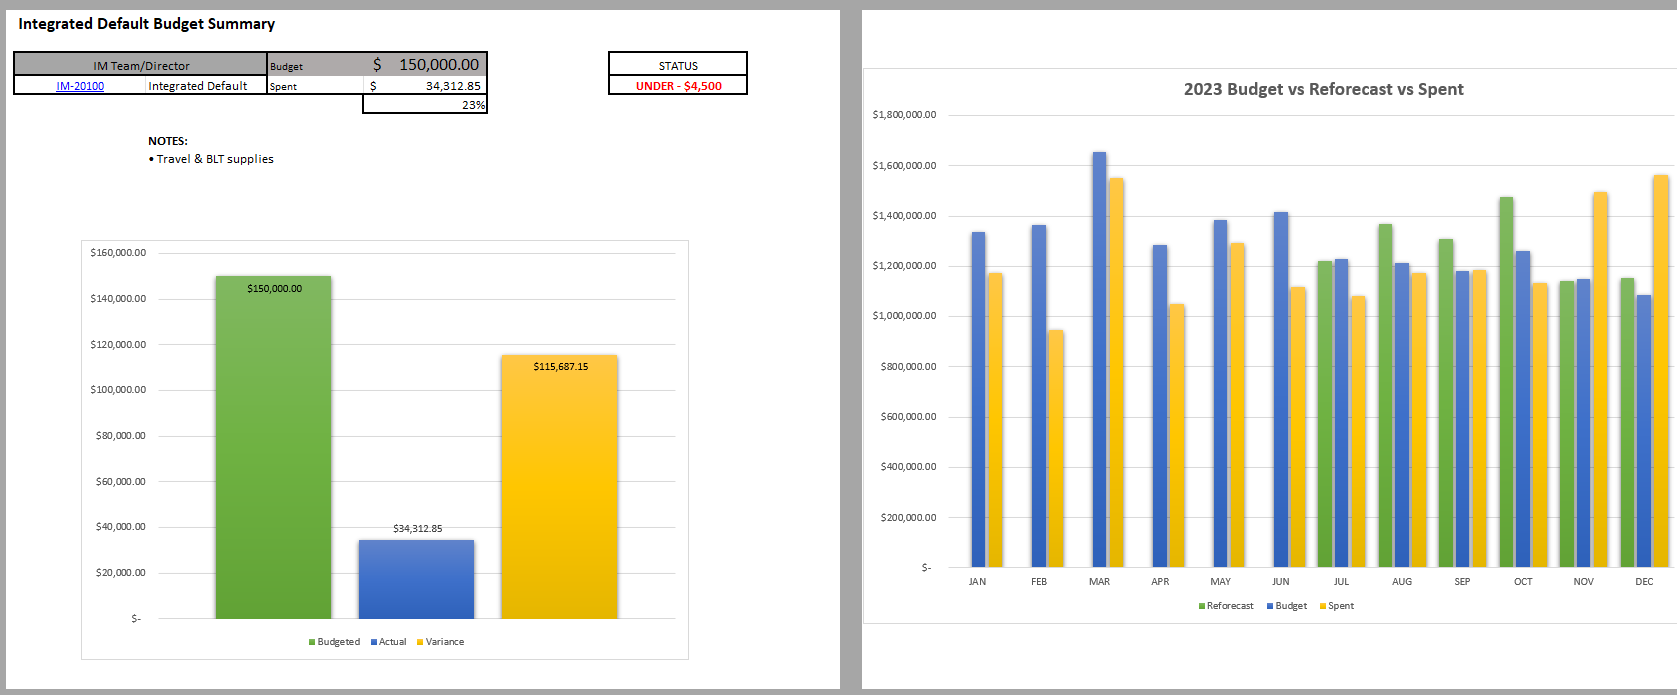
Task: Select the IM Team/Director header cell
Action: click(x=141, y=66)
